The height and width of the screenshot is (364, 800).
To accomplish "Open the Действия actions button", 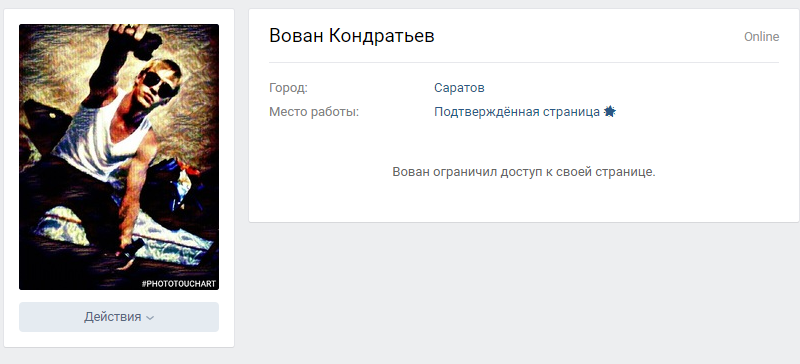I will (119, 317).
